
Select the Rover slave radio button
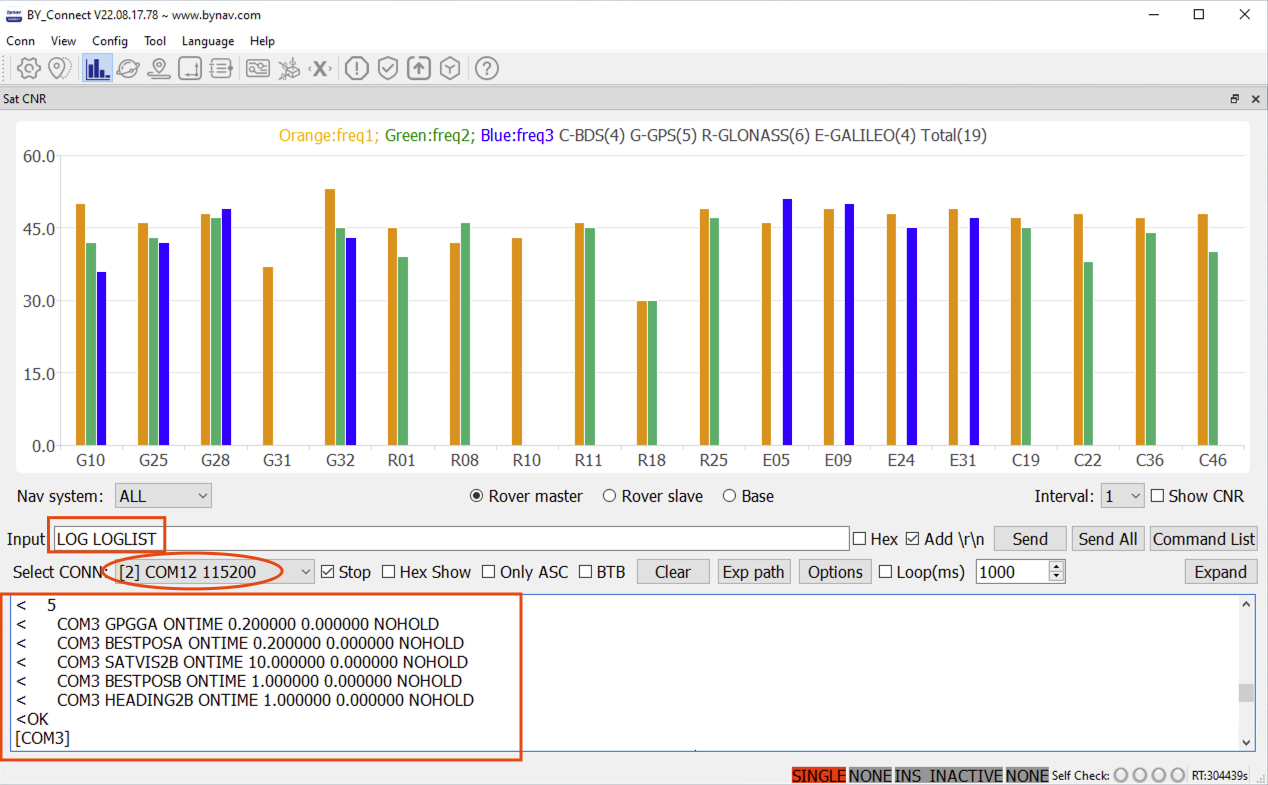pos(610,495)
